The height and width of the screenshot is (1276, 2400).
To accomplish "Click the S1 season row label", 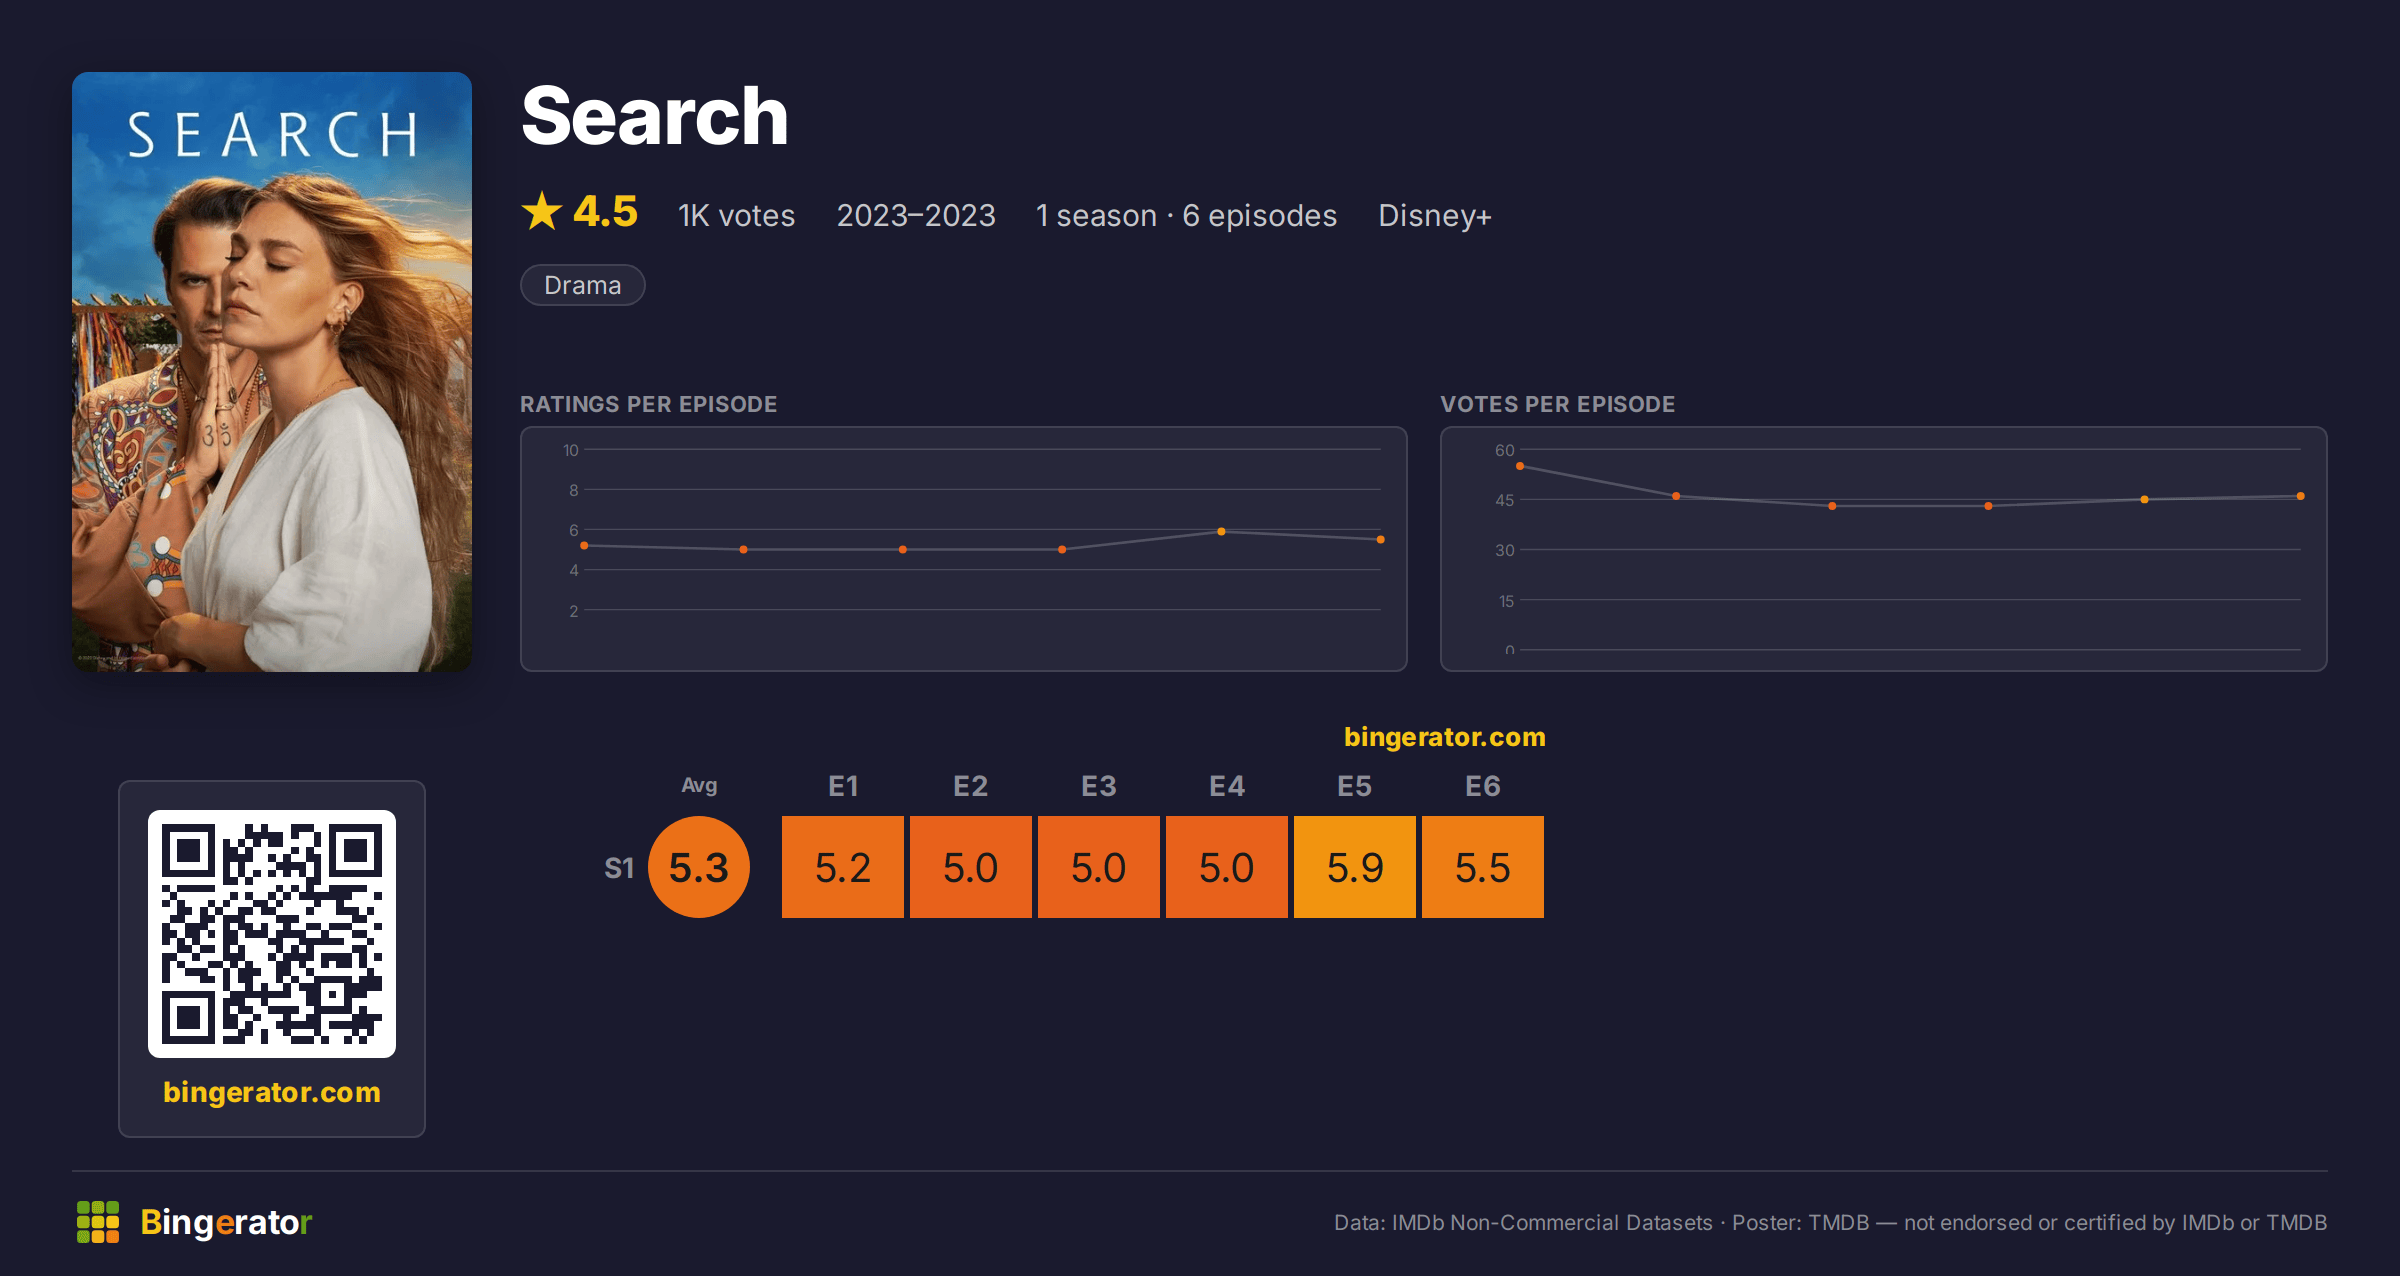I will tap(619, 868).
